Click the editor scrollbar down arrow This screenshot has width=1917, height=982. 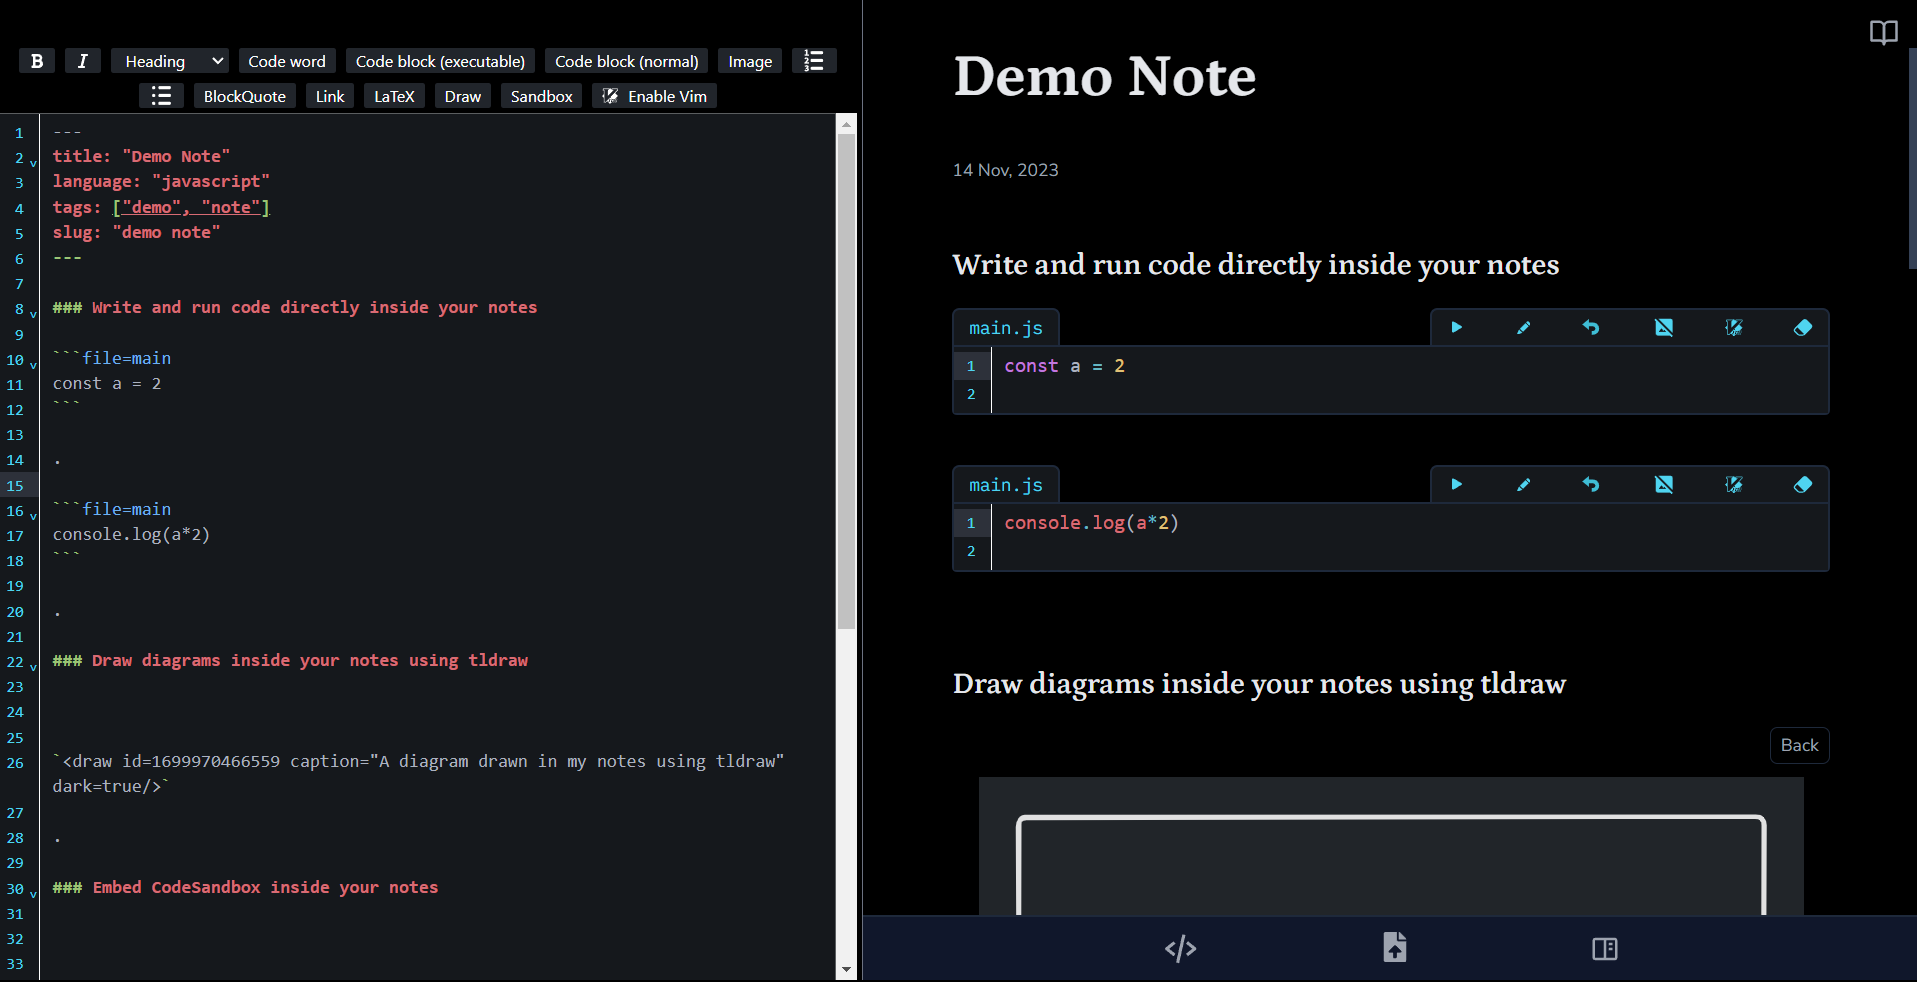point(847,969)
